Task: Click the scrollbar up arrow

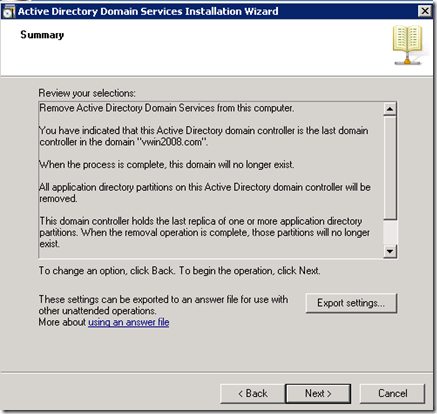Action: click(390, 109)
